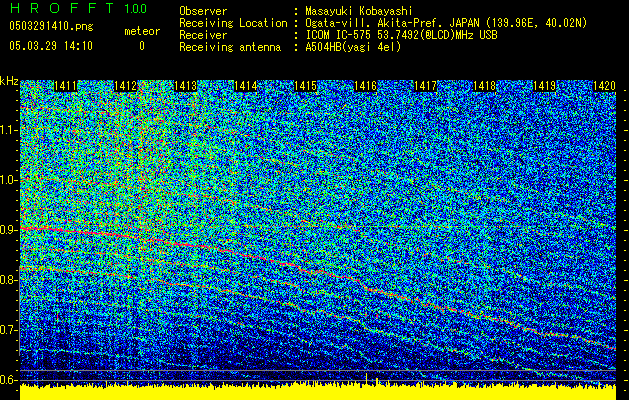The image size is (629, 400).
Task: Click the 1420 time marker
Action: 605,86
